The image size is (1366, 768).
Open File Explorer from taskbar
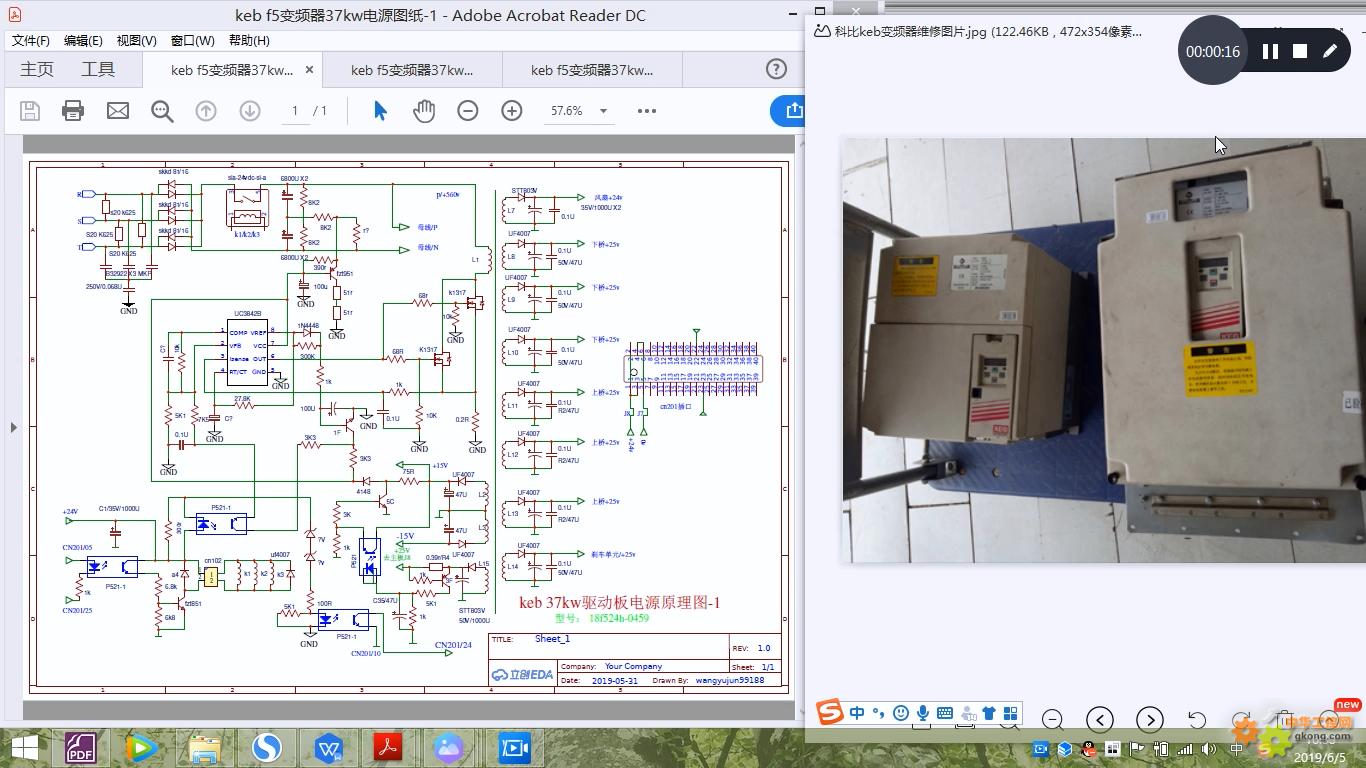tap(205, 748)
